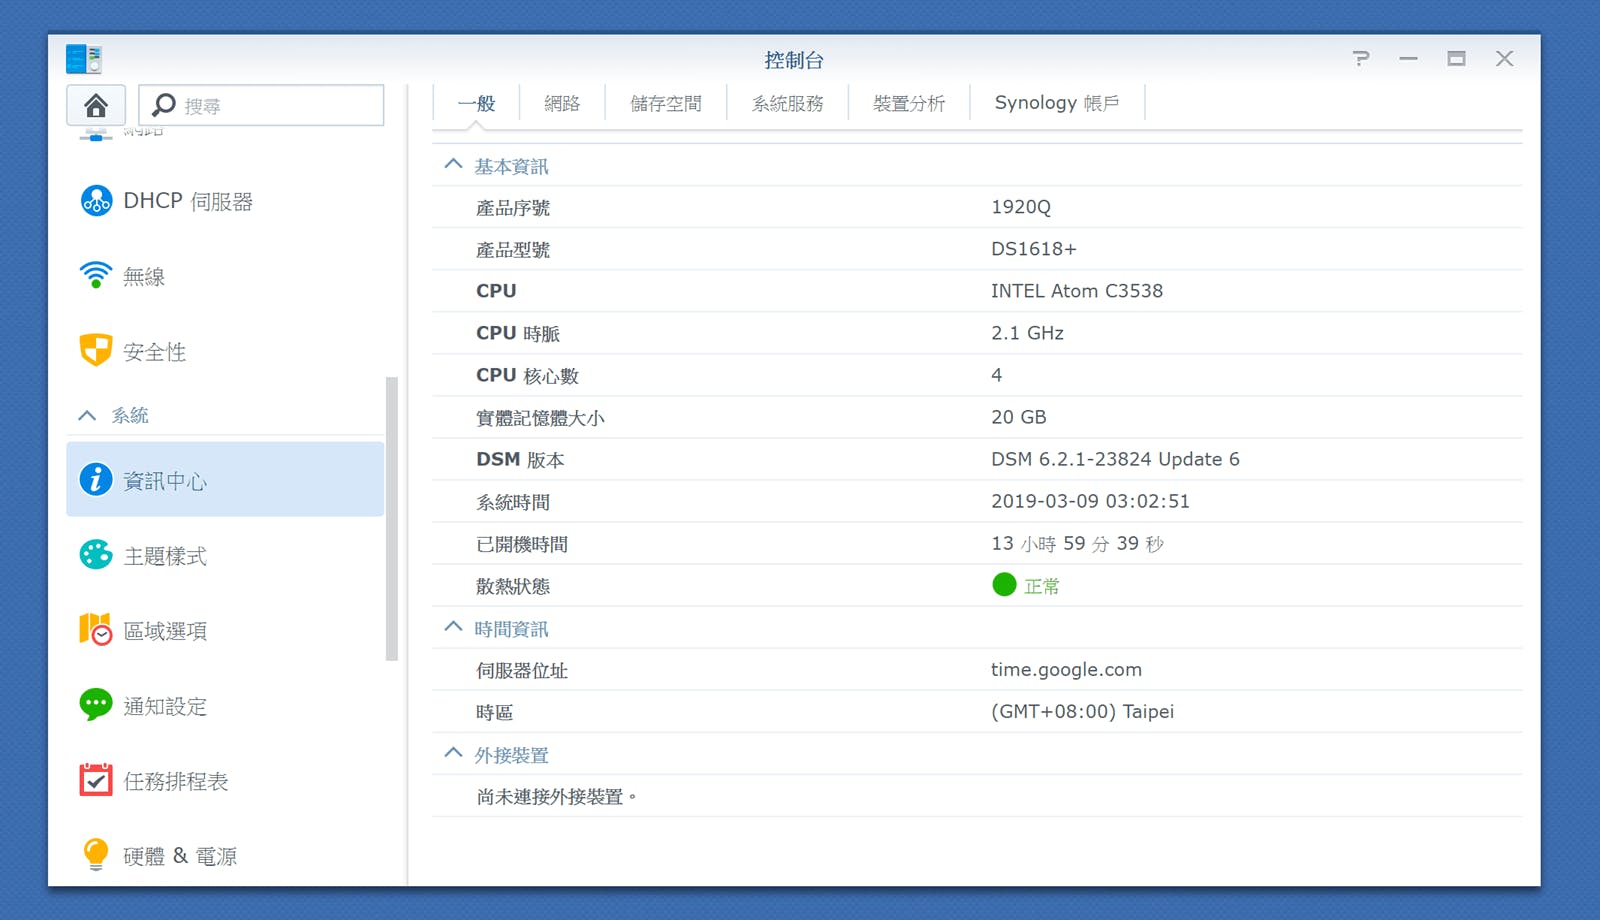Select the DS1618+ model value

click(1034, 249)
